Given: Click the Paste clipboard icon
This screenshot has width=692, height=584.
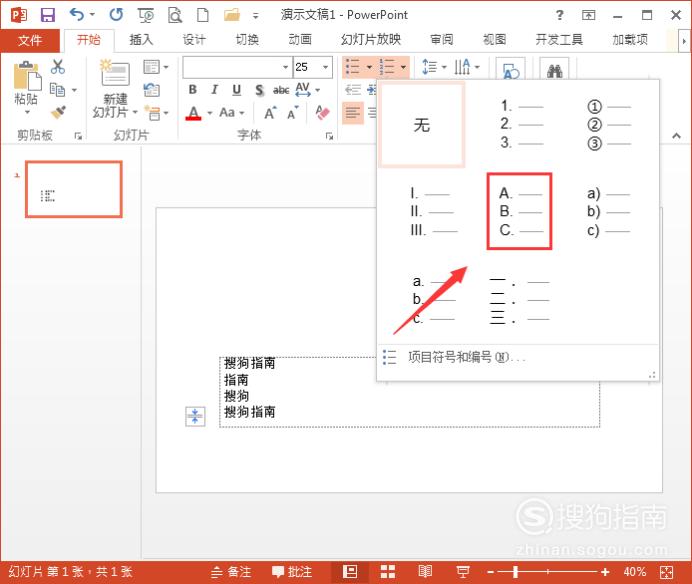Looking at the screenshot, I should (x=27, y=76).
